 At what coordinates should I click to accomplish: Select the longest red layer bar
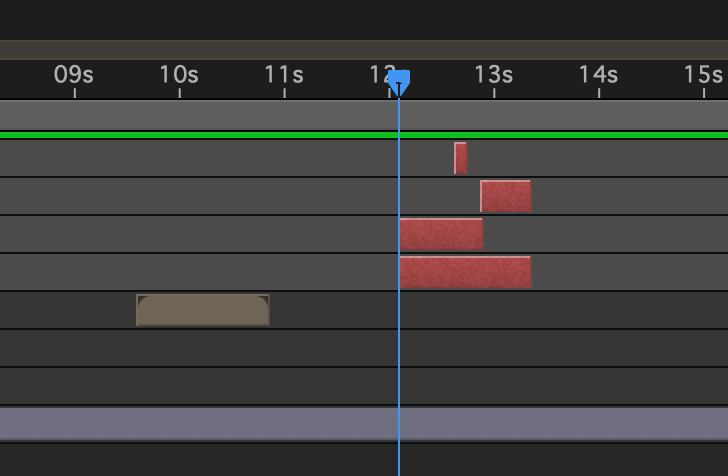(465, 272)
